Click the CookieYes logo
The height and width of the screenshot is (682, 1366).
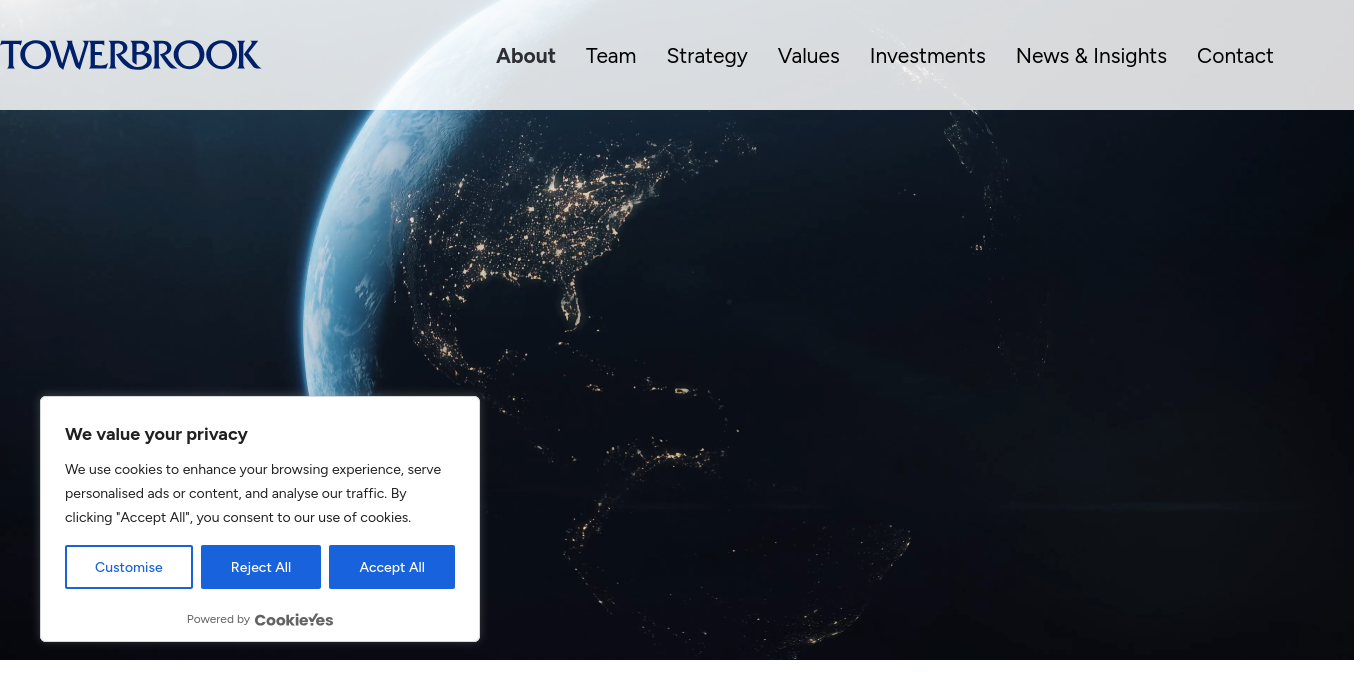tap(293, 620)
